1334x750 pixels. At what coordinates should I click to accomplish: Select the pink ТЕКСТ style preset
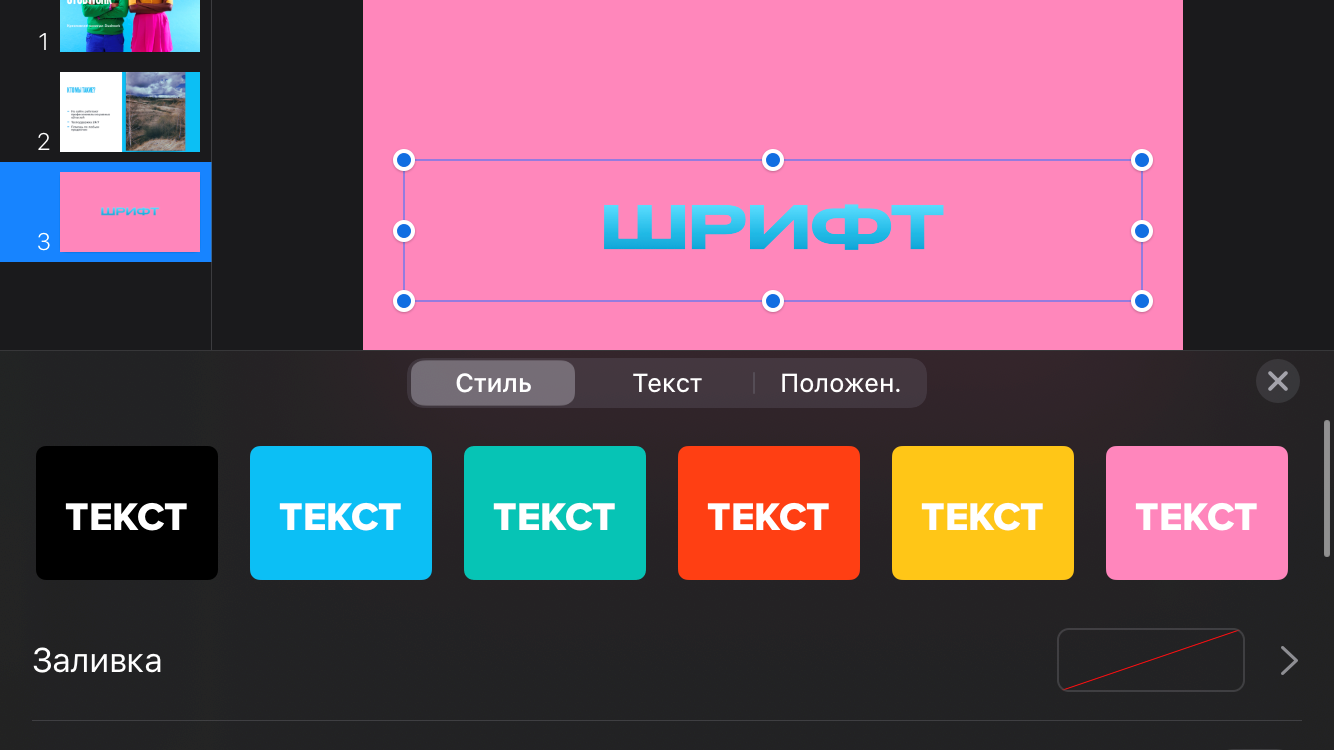point(1197,513)
